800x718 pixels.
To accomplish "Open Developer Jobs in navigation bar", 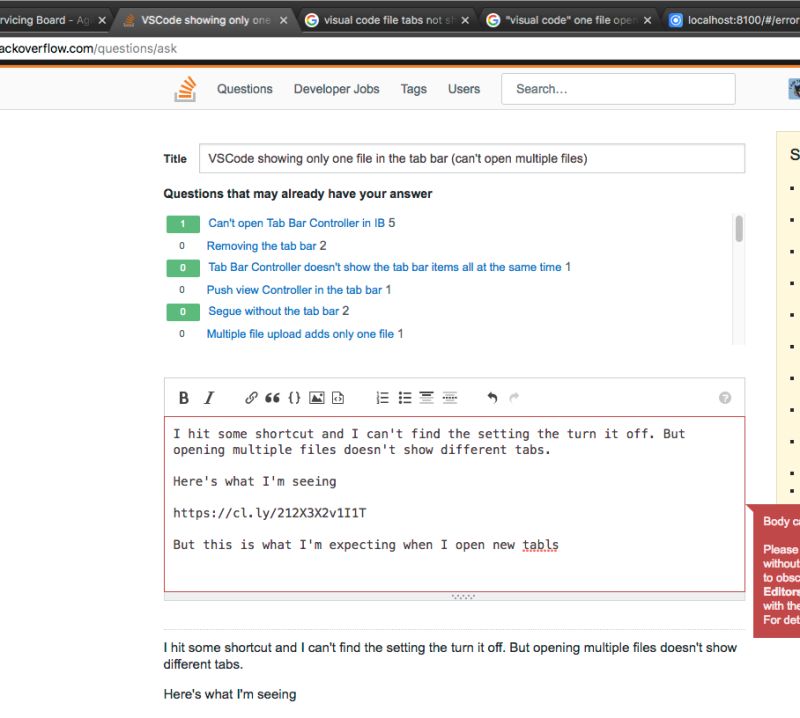I will [x=337, y=89].
